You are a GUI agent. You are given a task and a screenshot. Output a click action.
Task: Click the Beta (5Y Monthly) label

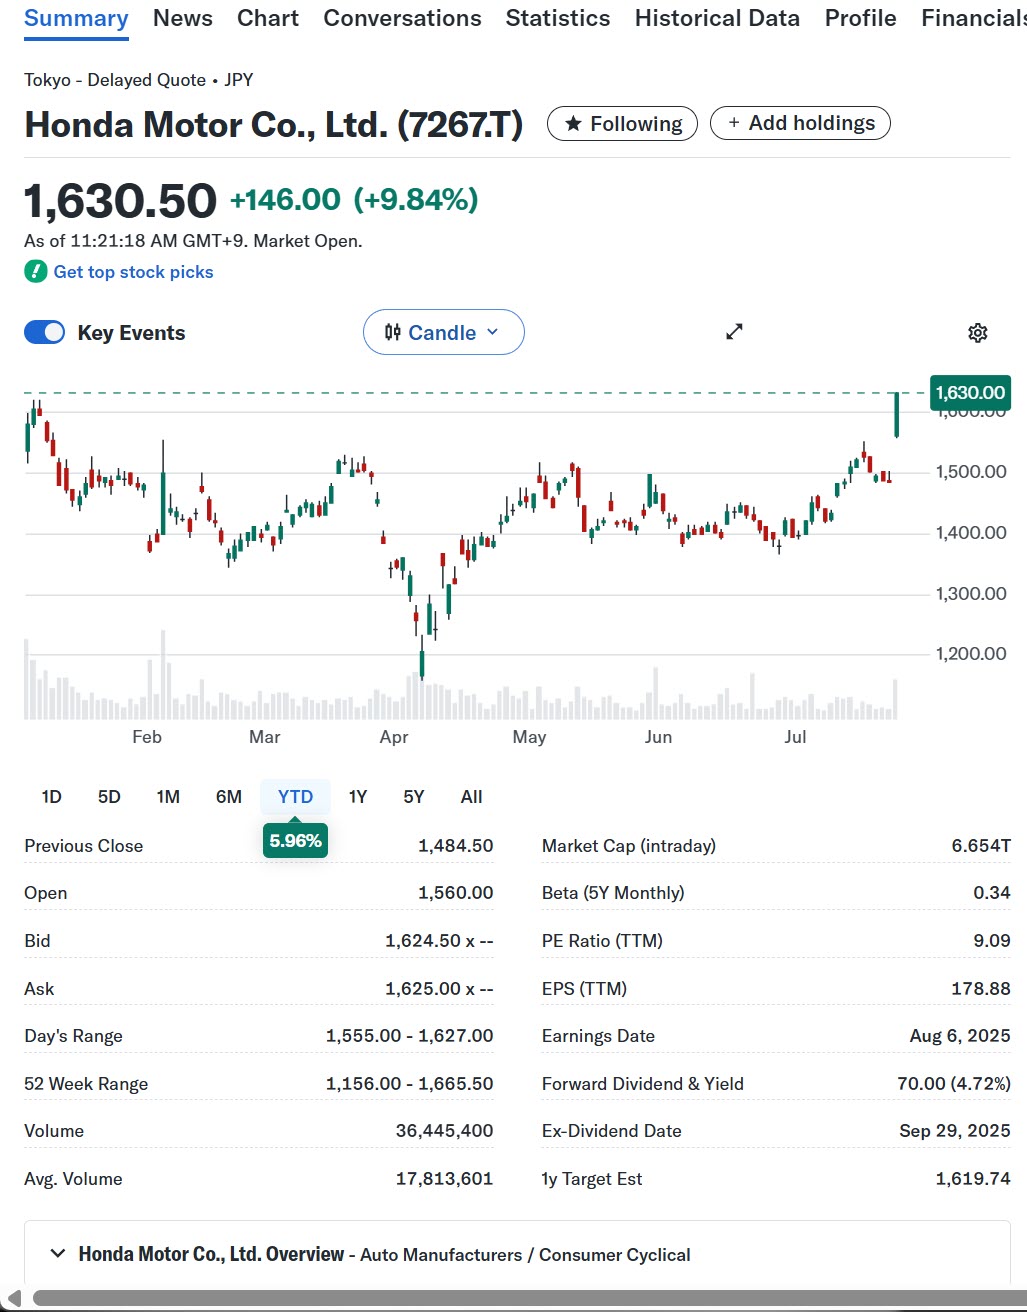click(x=613, y=893)
